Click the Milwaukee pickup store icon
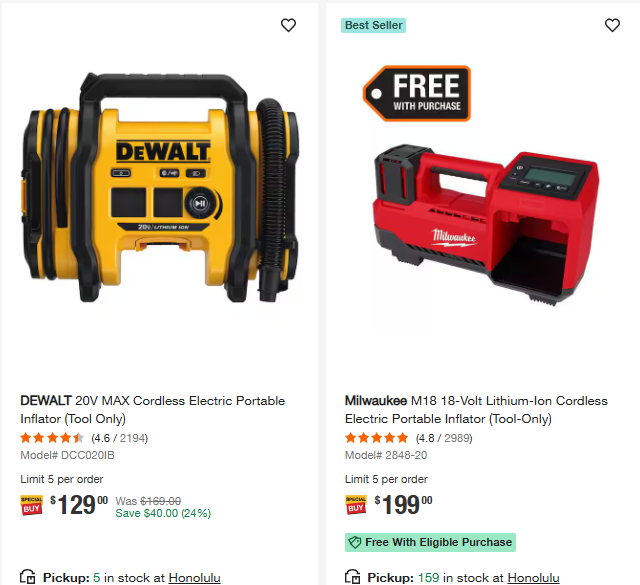640x585 pixels. 352,577
